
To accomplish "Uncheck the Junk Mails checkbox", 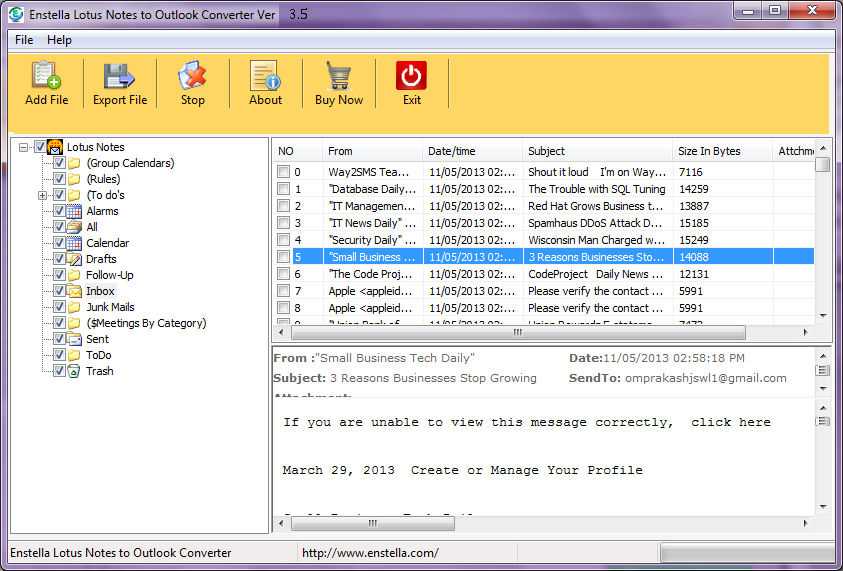I will [x=59, y=307].
